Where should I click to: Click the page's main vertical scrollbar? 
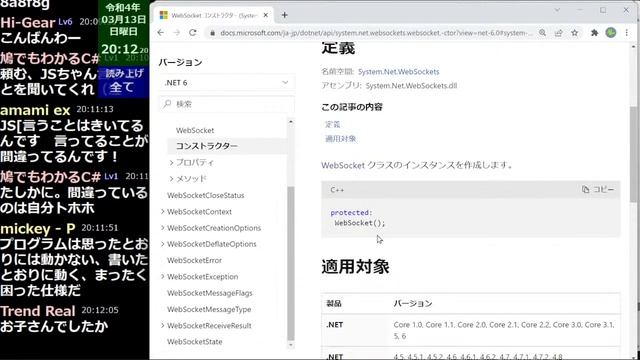[x=634, y=154]
